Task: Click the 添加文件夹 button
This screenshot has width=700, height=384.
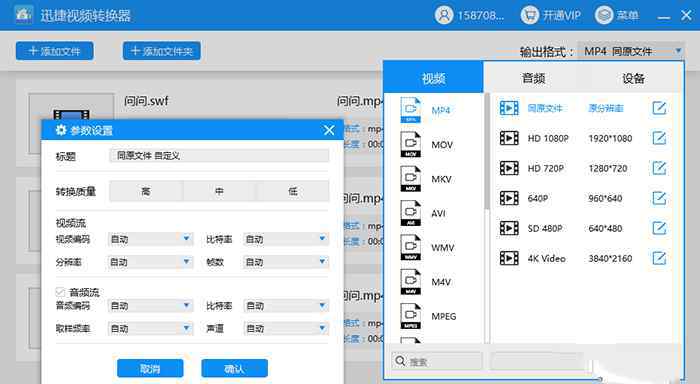Action: pyautogui.click(x=162, y=51)
